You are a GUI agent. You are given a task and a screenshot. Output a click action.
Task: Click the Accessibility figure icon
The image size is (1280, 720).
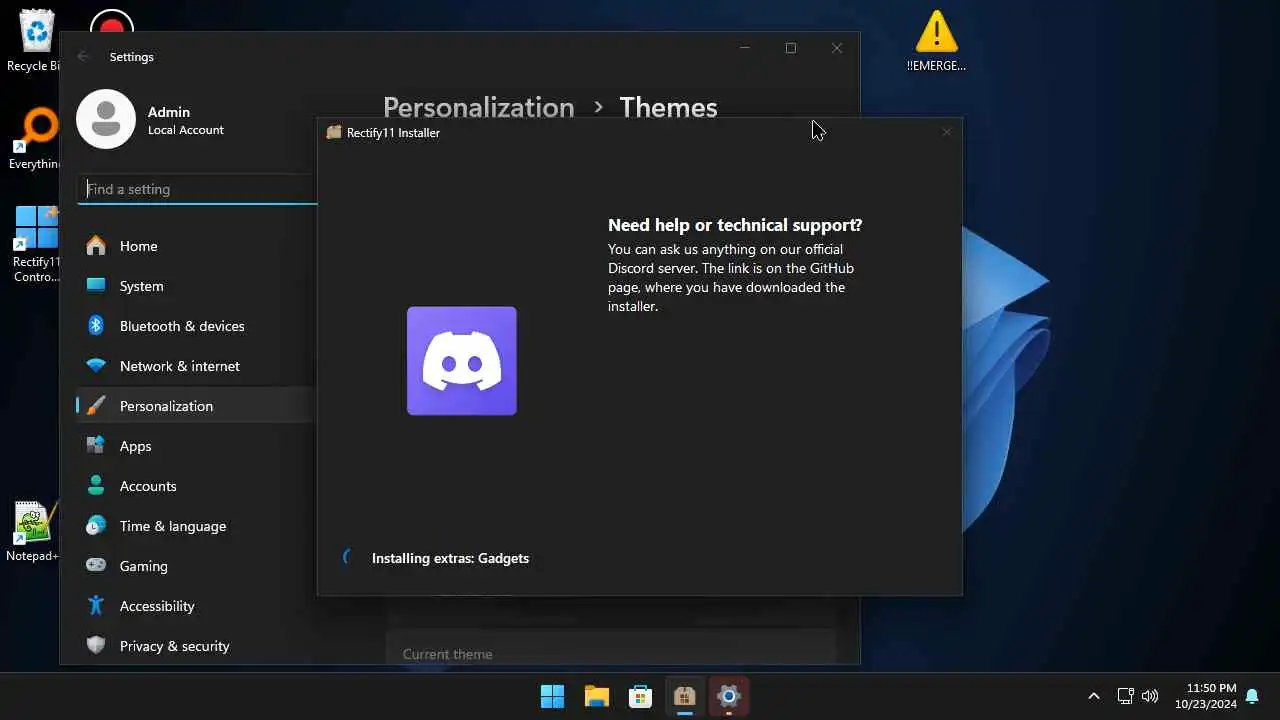96,605
